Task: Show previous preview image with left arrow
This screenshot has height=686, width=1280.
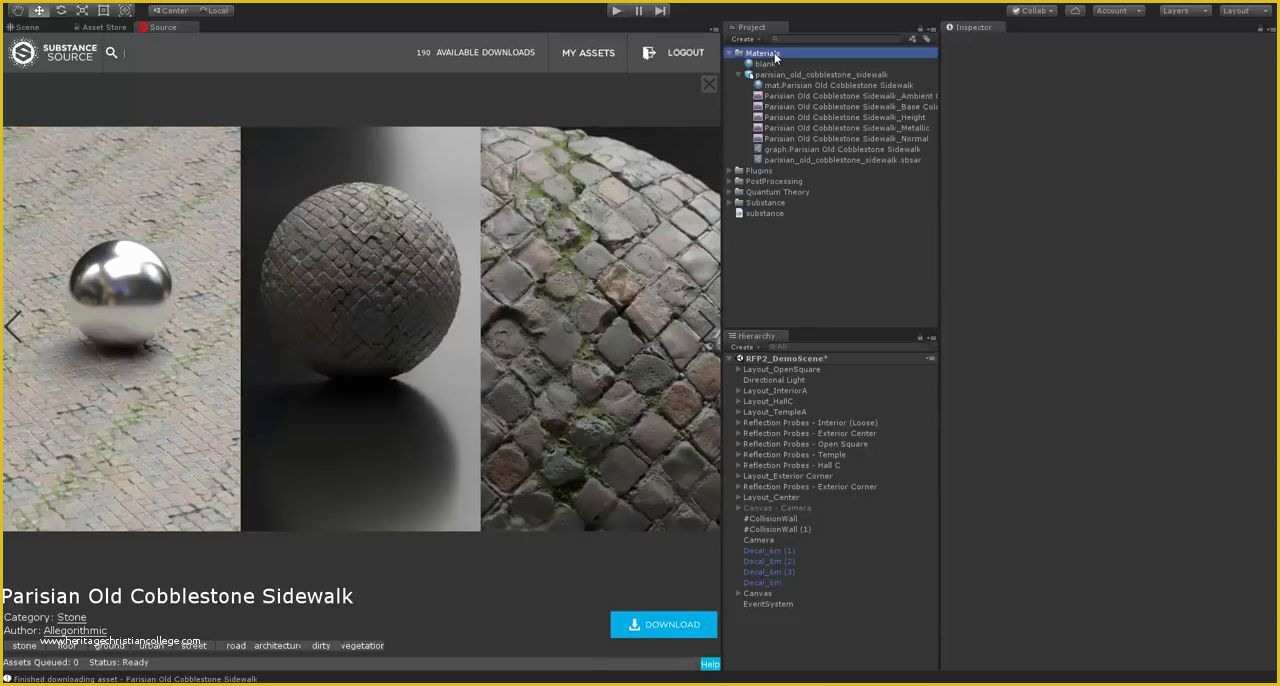Action: (x=13, y=326)
